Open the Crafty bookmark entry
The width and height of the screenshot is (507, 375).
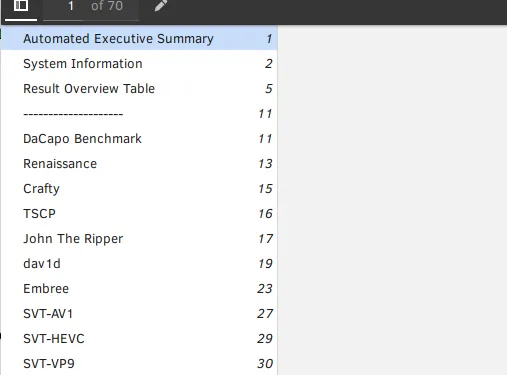(139, 189)
